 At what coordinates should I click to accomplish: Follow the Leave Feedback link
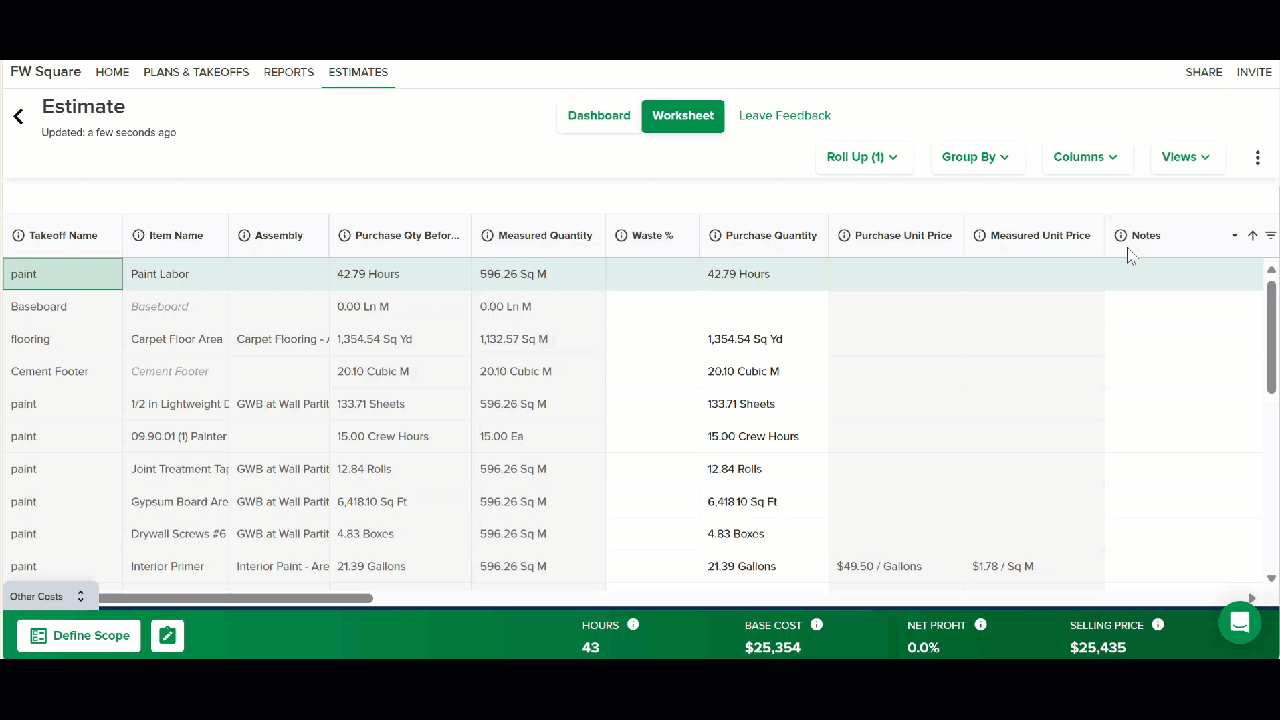pyautogui.click(x=785, y=116)
